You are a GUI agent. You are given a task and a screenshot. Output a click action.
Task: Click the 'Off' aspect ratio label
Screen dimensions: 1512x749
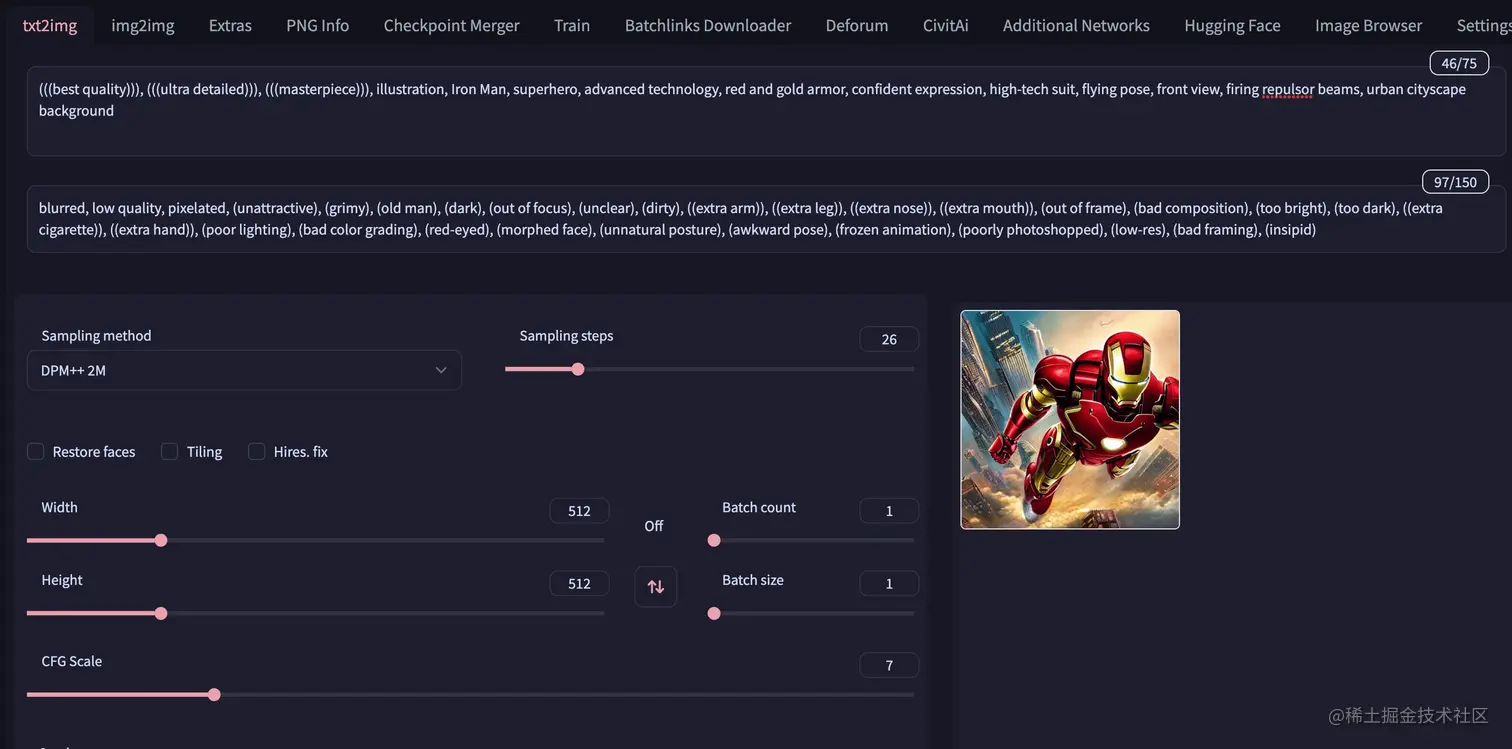pyautogui.click(x=654, y=526)
